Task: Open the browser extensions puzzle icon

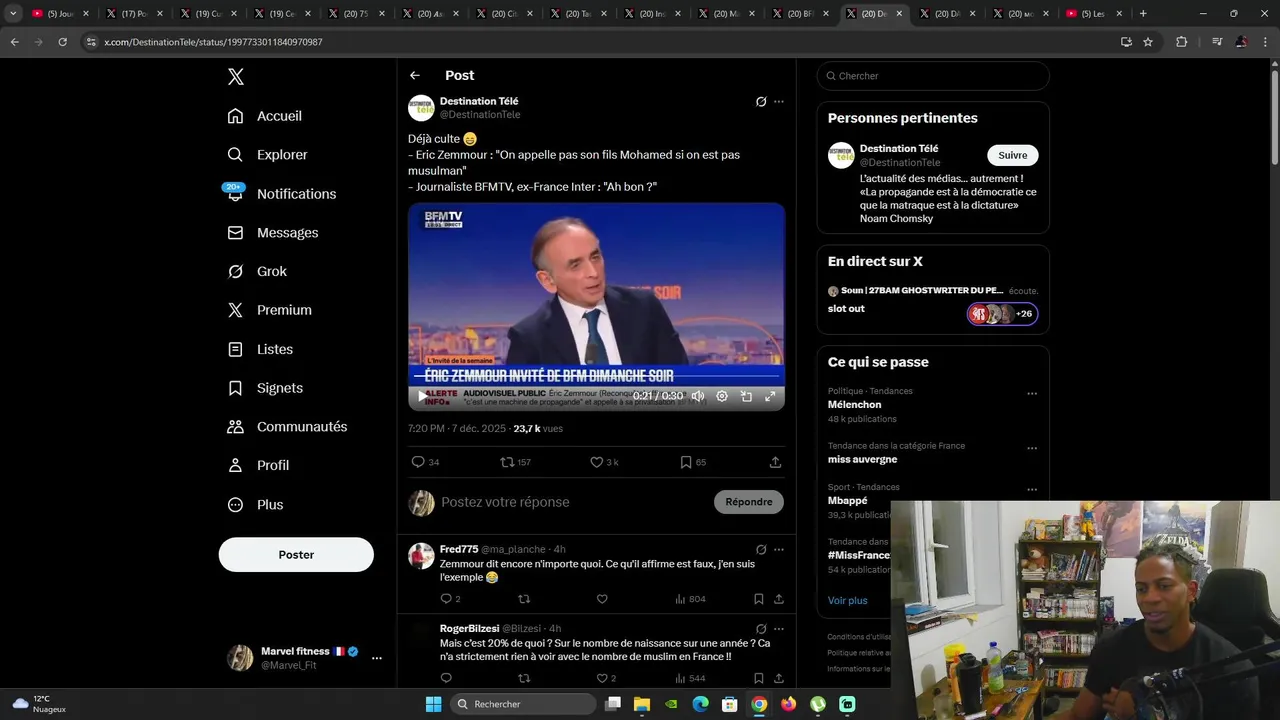Action: click(x=1181, y=42)
